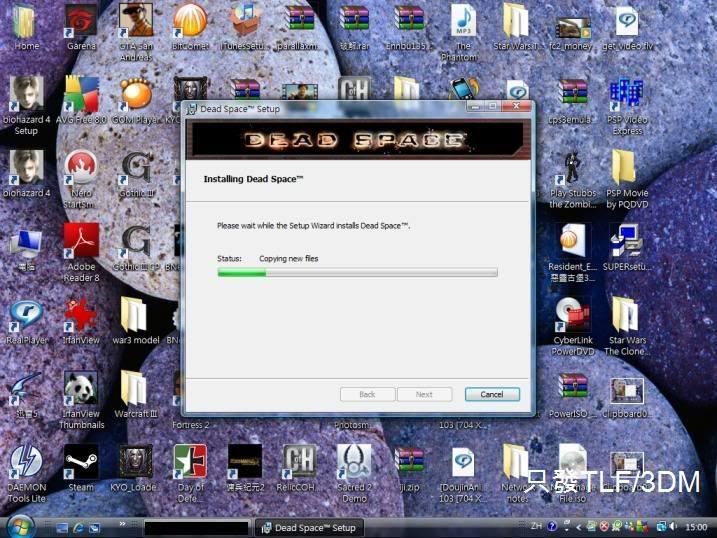Select AVG Free 8.0 icon
Image resolution: width=717 pixels, height=538 pixels.
pyautogui.click(x=81, y=95)
